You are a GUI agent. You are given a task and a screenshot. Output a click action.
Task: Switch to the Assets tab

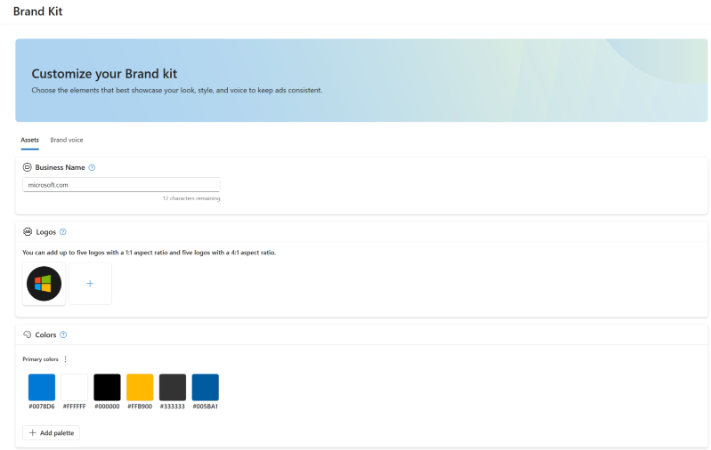[29, 140]
